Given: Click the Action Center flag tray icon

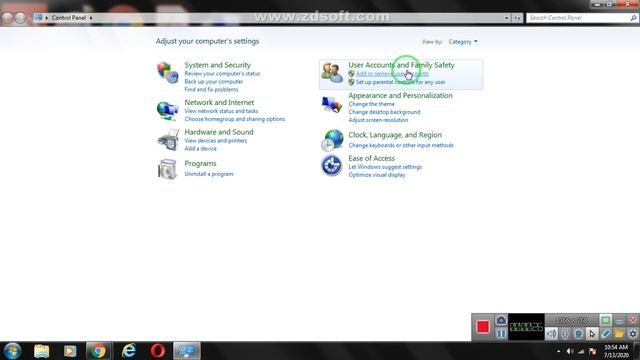Looking at the screenshot, I should point(593,351).
